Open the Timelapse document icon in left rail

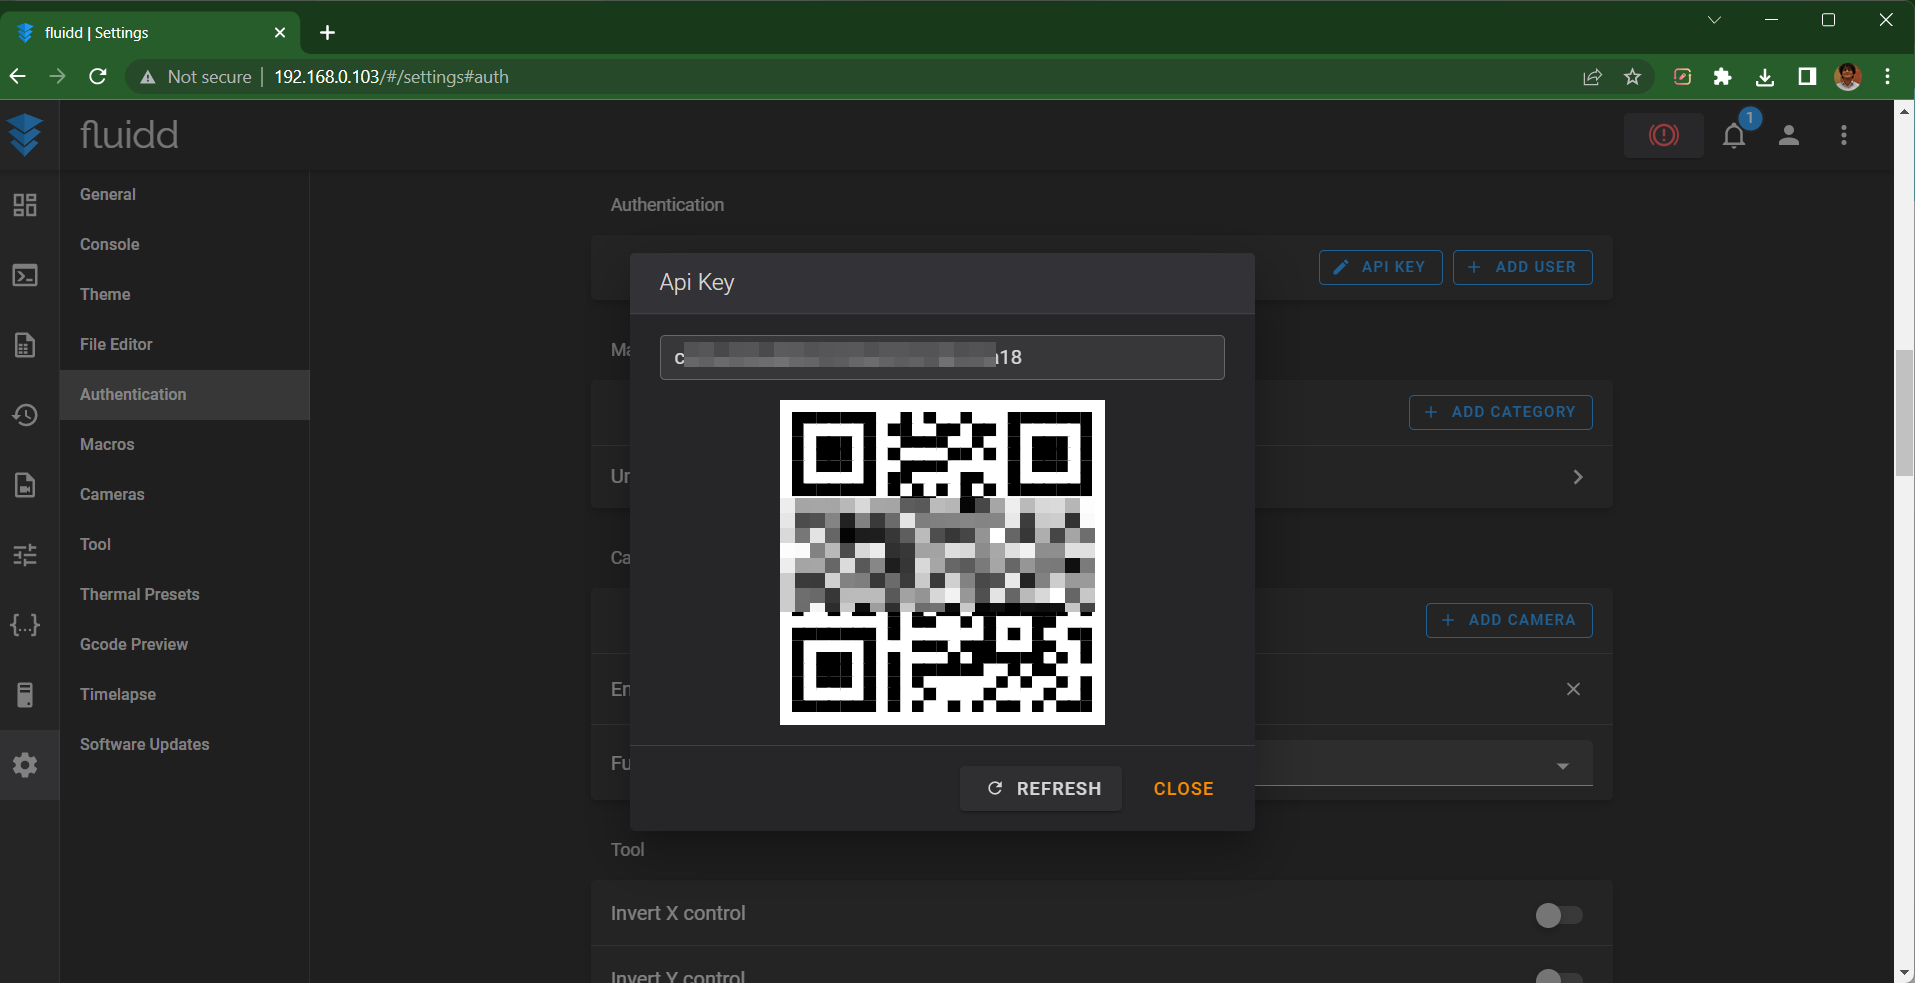coord(25,485)
